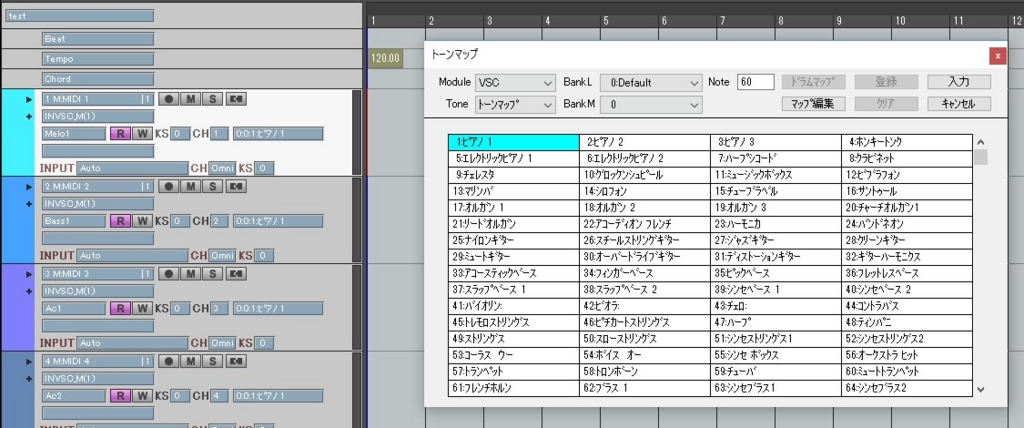Arm record on track 1 M:MIDI 1
The image size is (1024, 428).
(168, 99)
